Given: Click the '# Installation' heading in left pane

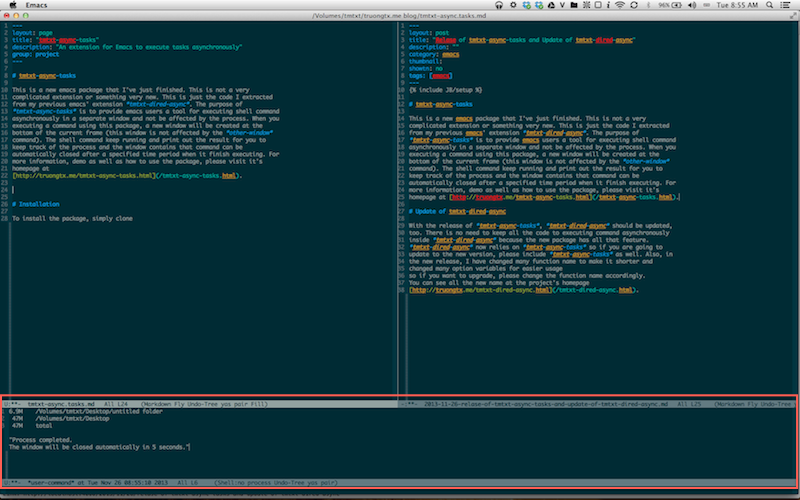Looking at the screenshot, I should [x=37, y=203].
